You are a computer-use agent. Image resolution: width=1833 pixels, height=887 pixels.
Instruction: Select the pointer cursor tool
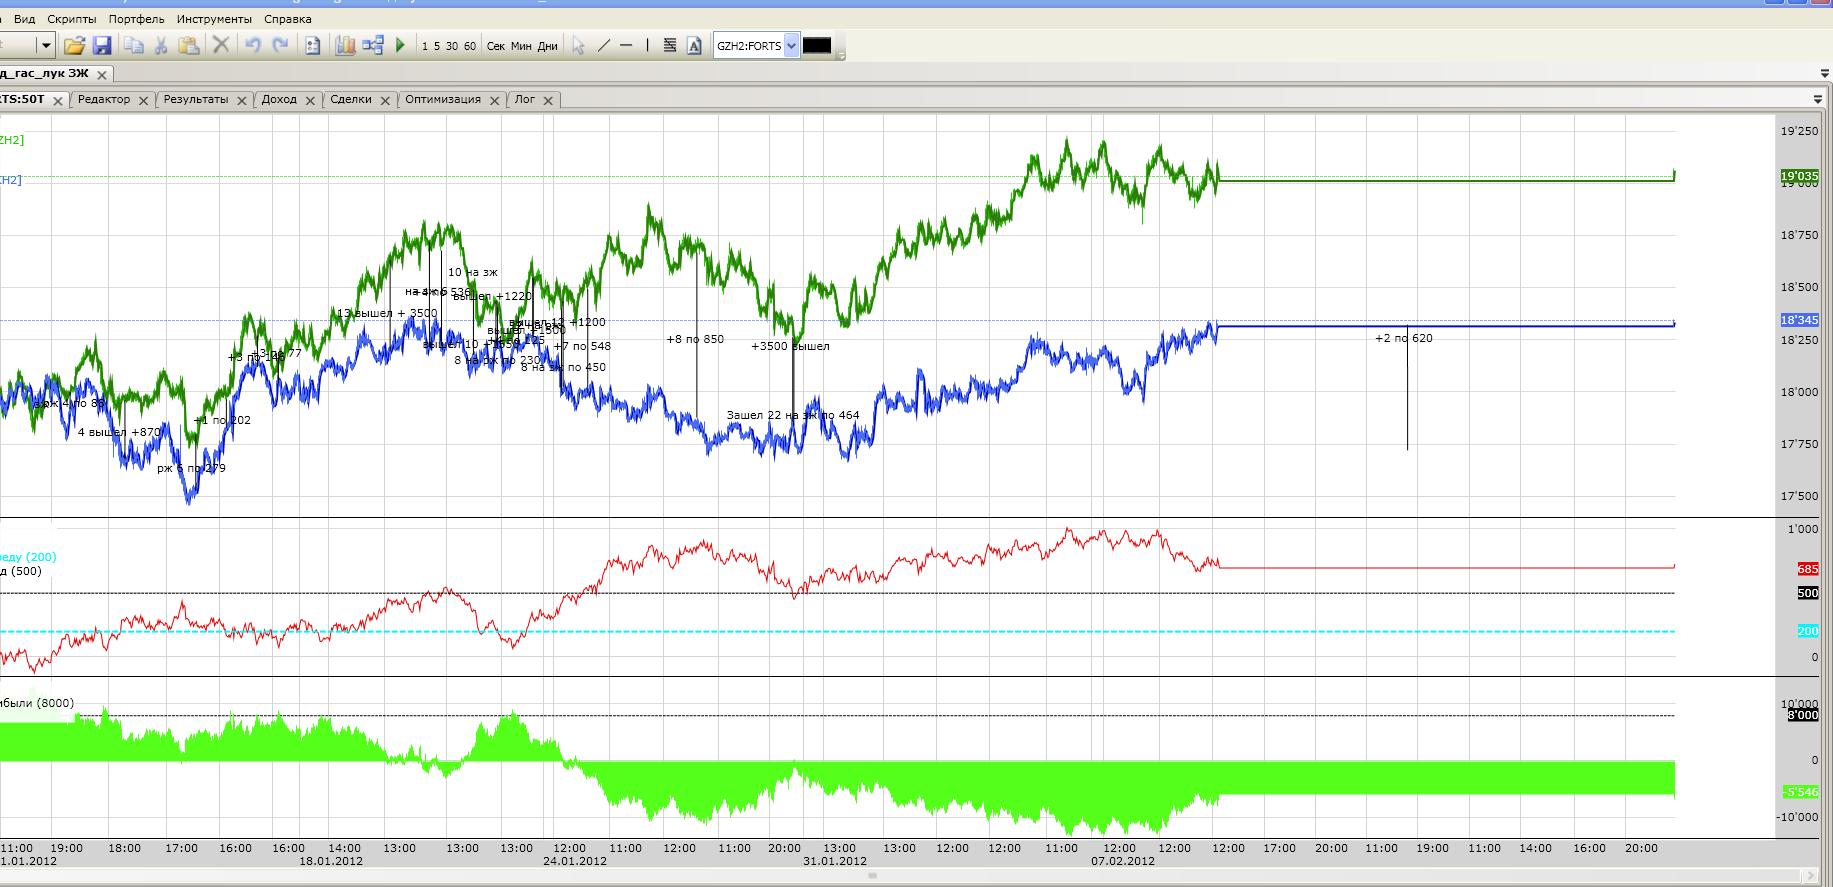point(578,45)
